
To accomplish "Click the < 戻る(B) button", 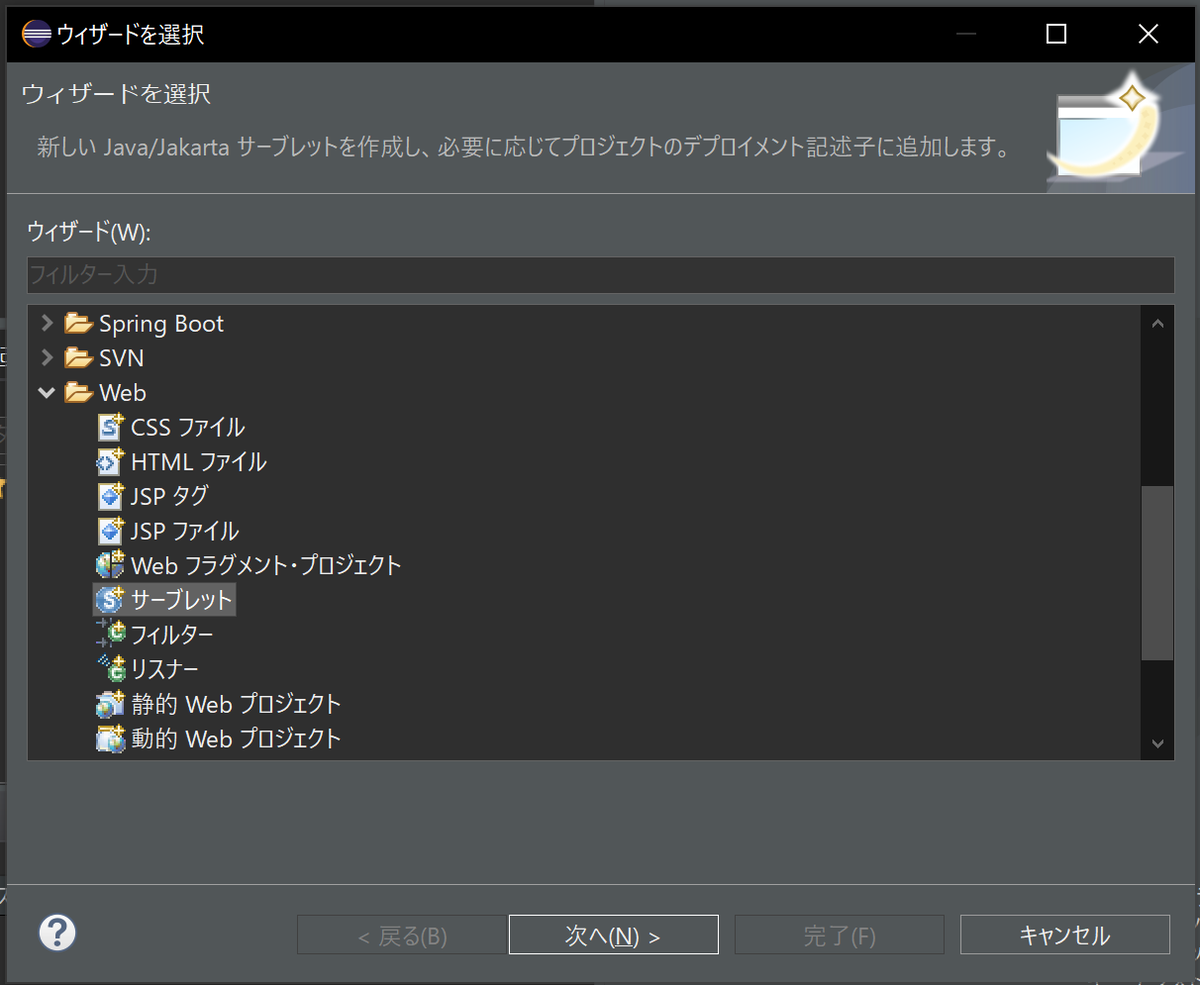I will (x=402, y=935).
